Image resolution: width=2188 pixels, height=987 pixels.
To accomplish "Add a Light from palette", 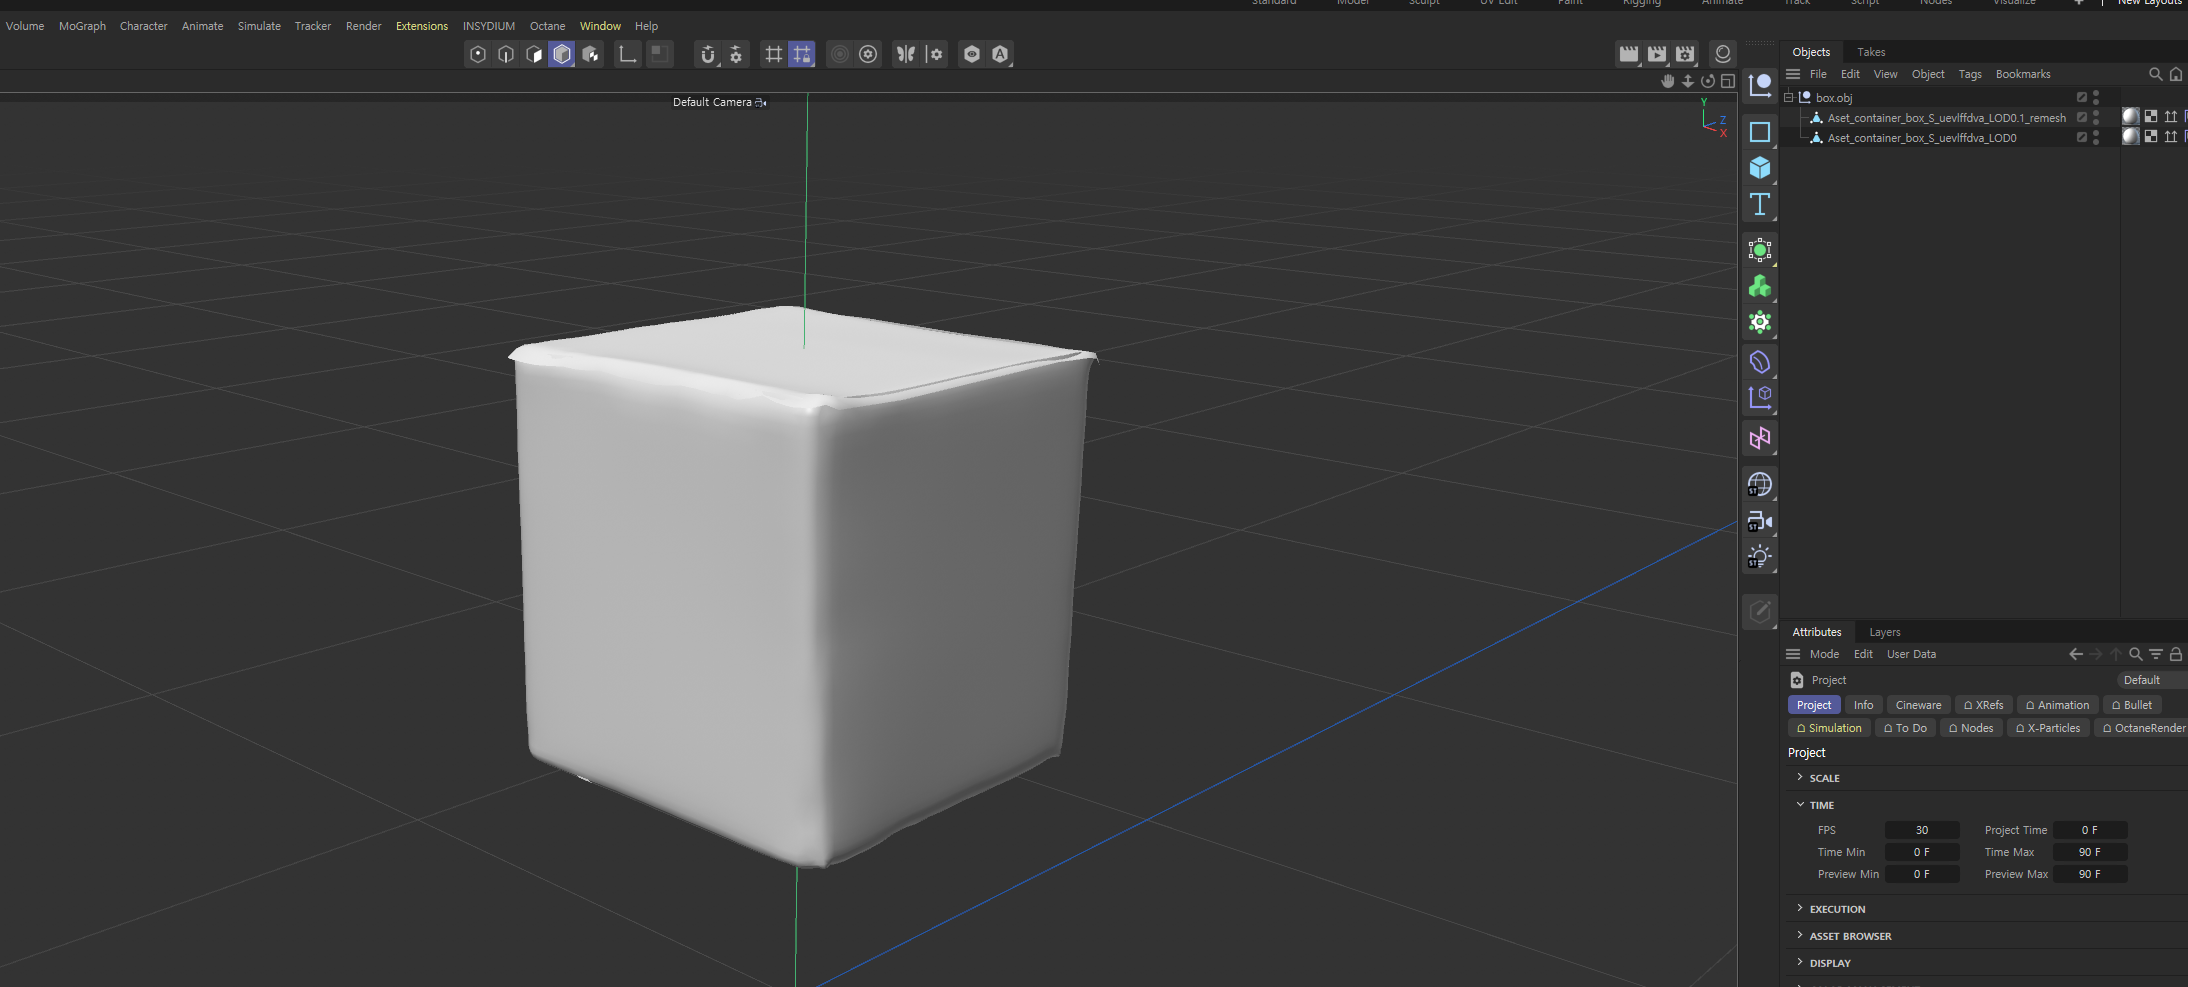I will [1760, 557].
